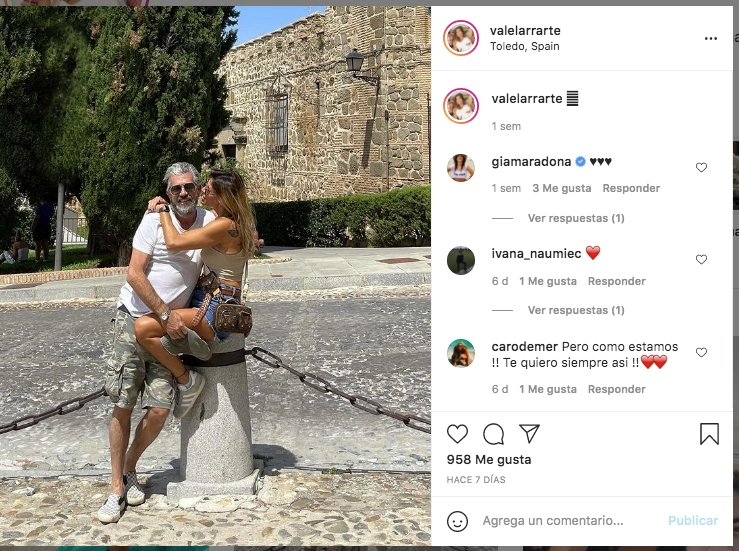Save the post with the bookmark icon
The height and width of the screenshot is (551, 739).
coord(709,434)
